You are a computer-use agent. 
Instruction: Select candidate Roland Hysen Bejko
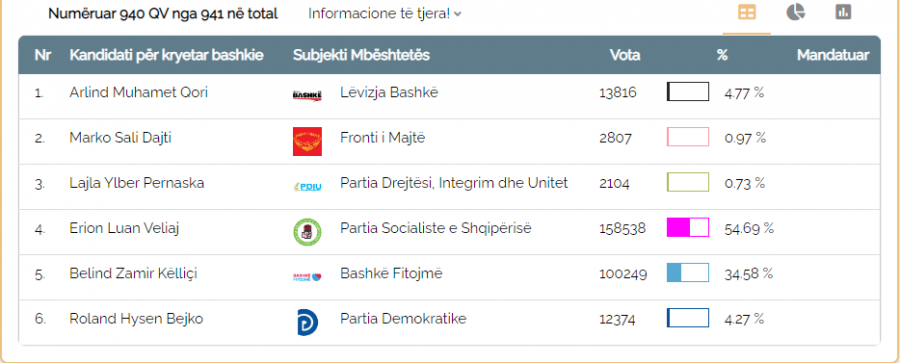tap(136, 319)
